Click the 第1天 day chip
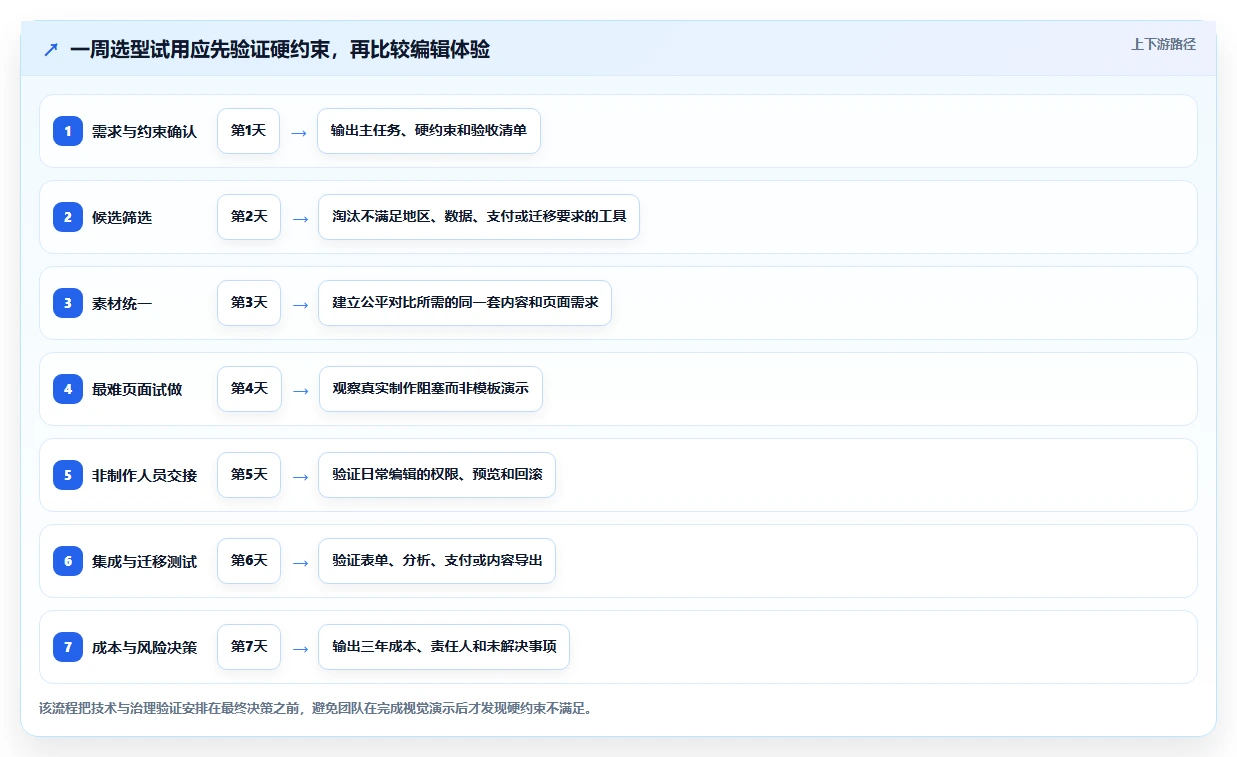 [x=249, y=131]
